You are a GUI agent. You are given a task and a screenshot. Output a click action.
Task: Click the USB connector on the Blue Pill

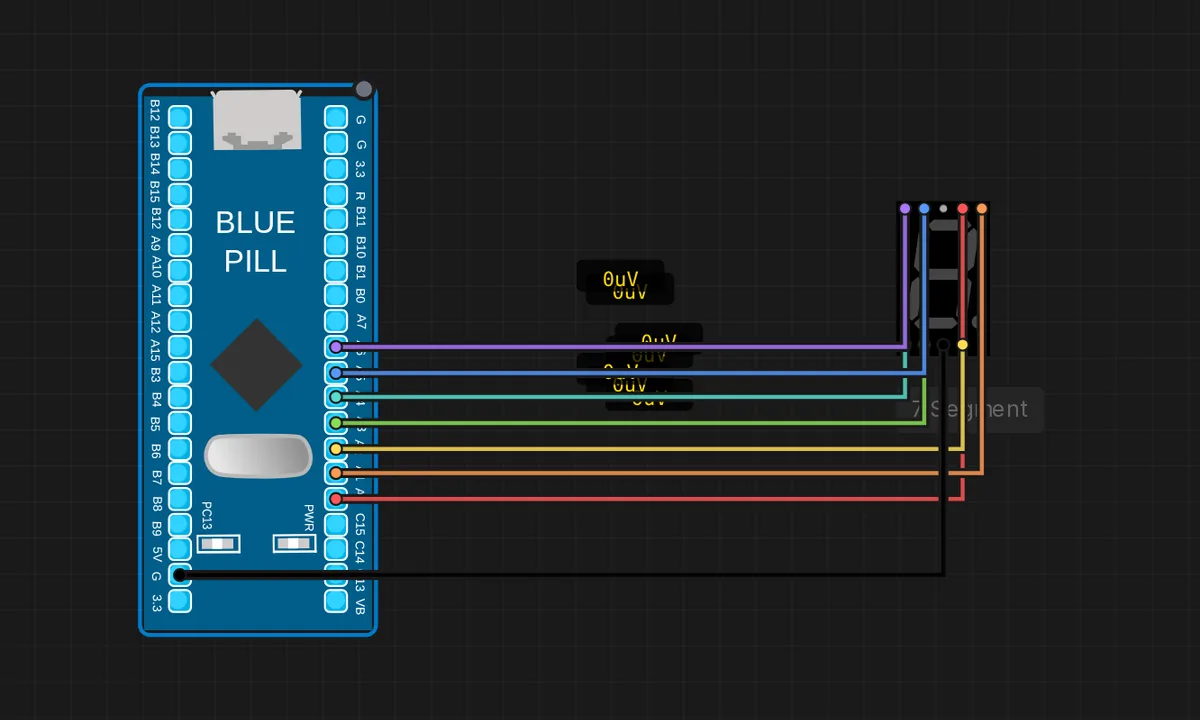tap(258, 120)
